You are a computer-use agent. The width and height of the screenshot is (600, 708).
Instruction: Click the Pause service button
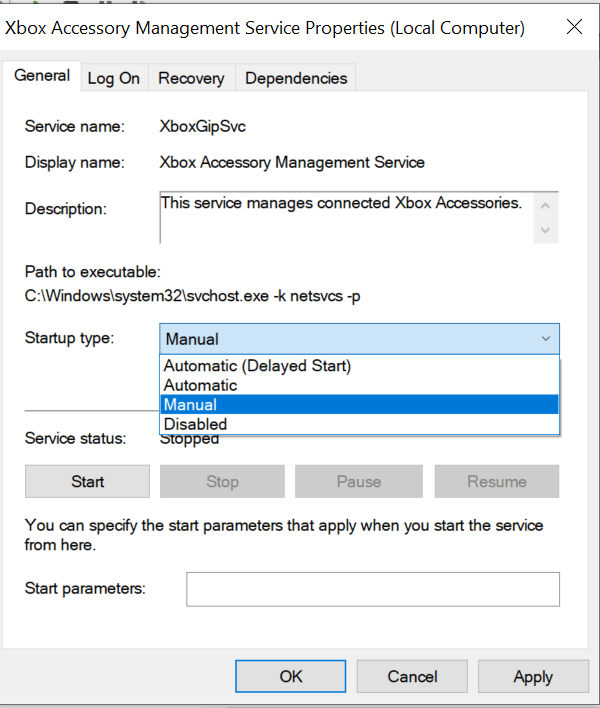pyautogui.click(x=359, y=482)
